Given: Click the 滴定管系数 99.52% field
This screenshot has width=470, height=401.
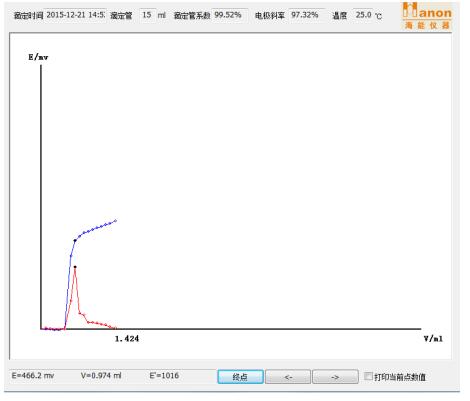Looking at the screenshot, I should 230,15.
